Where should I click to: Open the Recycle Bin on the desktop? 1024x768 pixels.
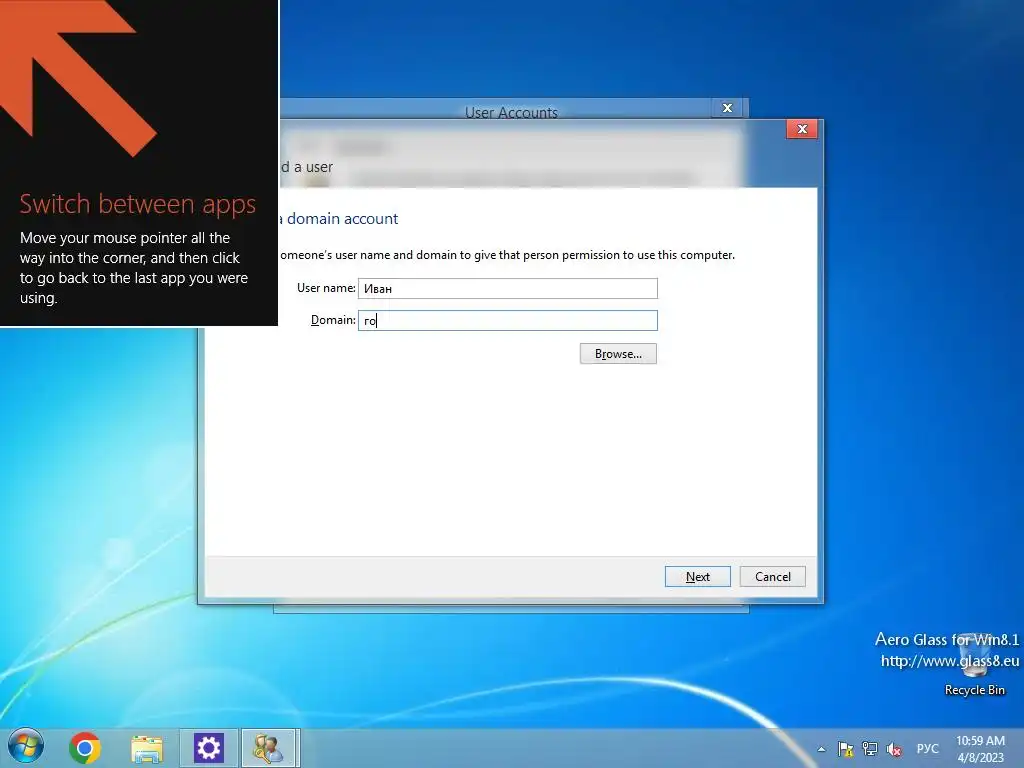974,664
